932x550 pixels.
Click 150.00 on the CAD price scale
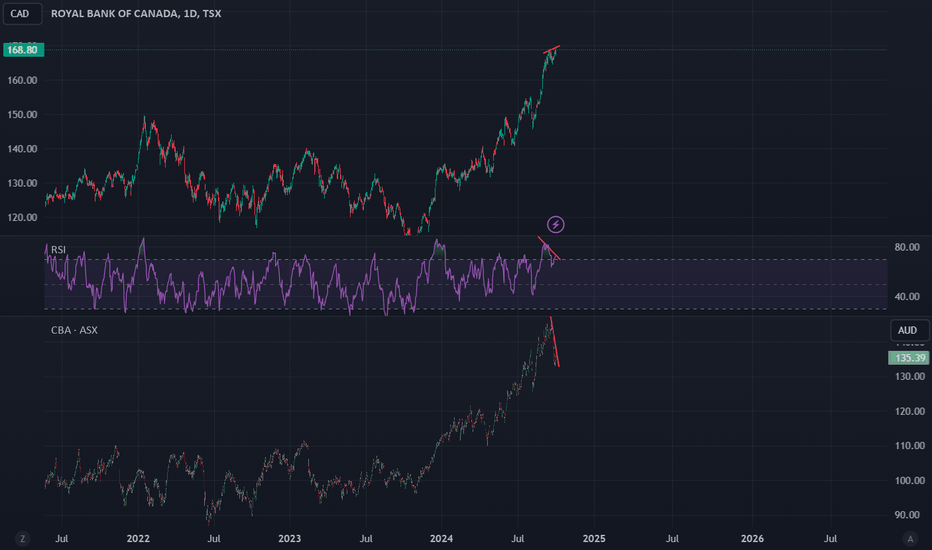tap(23, 115)
